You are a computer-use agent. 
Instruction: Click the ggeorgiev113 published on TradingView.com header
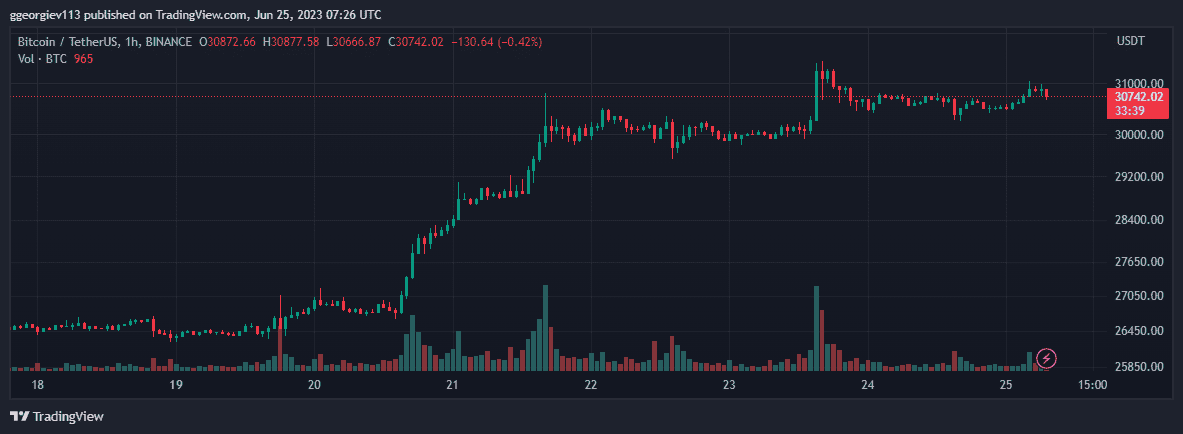[x=195, y=15]
